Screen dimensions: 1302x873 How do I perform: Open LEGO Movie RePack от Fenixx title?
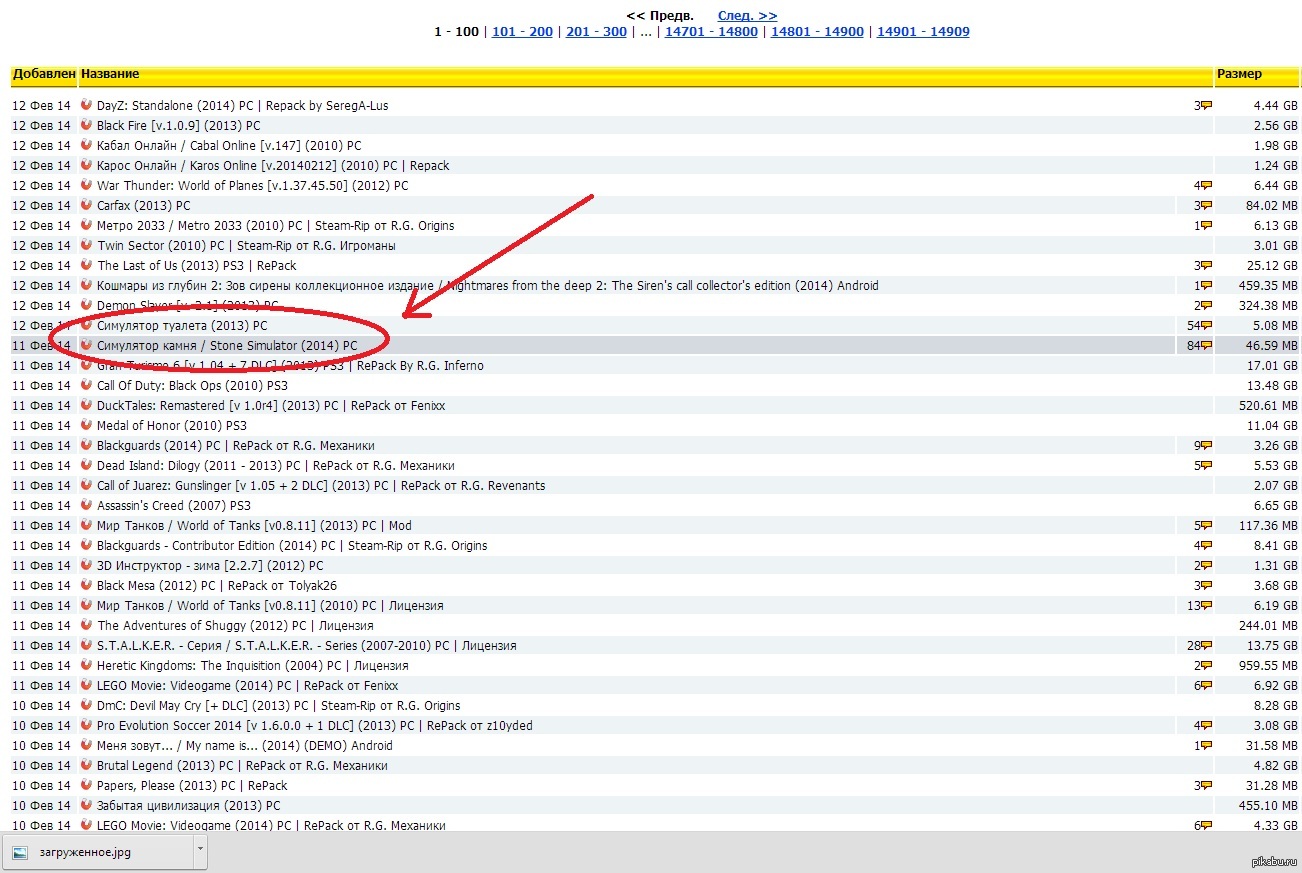click(247, 685)
